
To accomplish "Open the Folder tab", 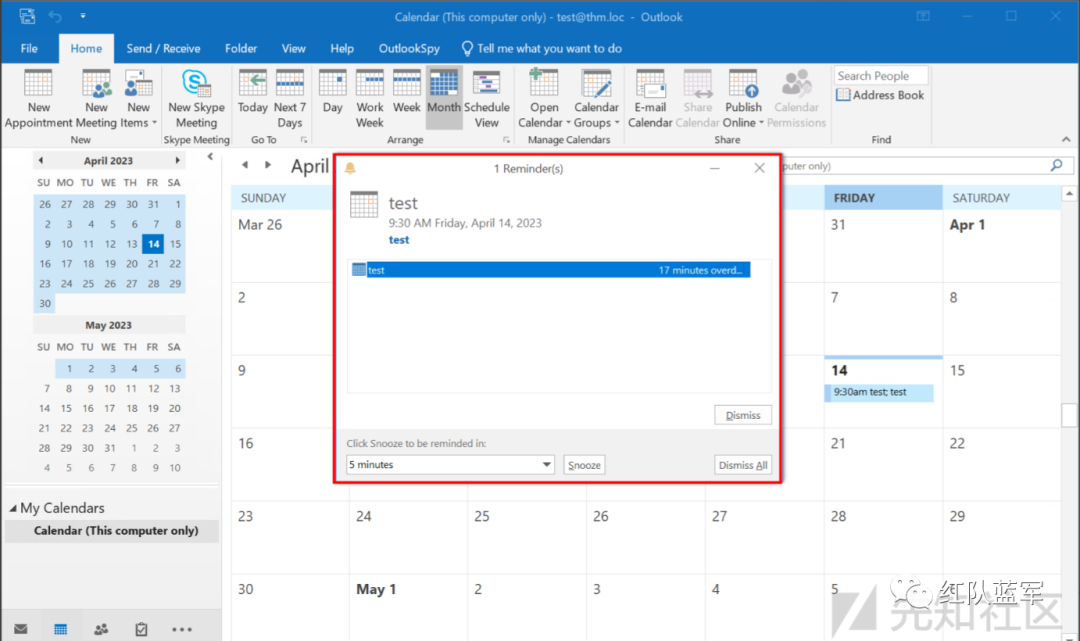I will [x=241, y=48].
